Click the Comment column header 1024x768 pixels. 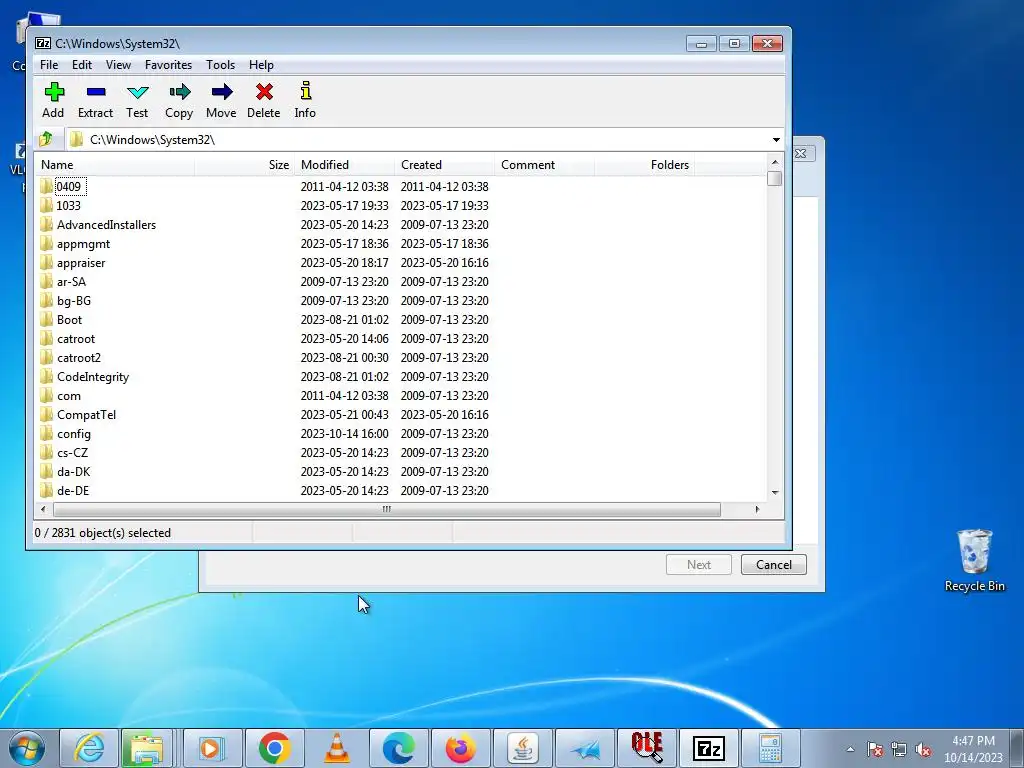coord(544,165)
